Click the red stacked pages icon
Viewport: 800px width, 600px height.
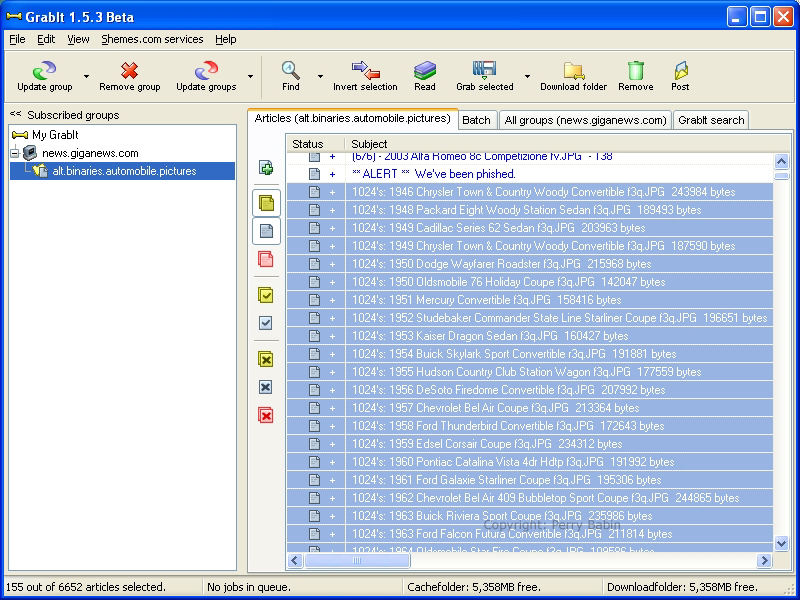pos(266,259)
